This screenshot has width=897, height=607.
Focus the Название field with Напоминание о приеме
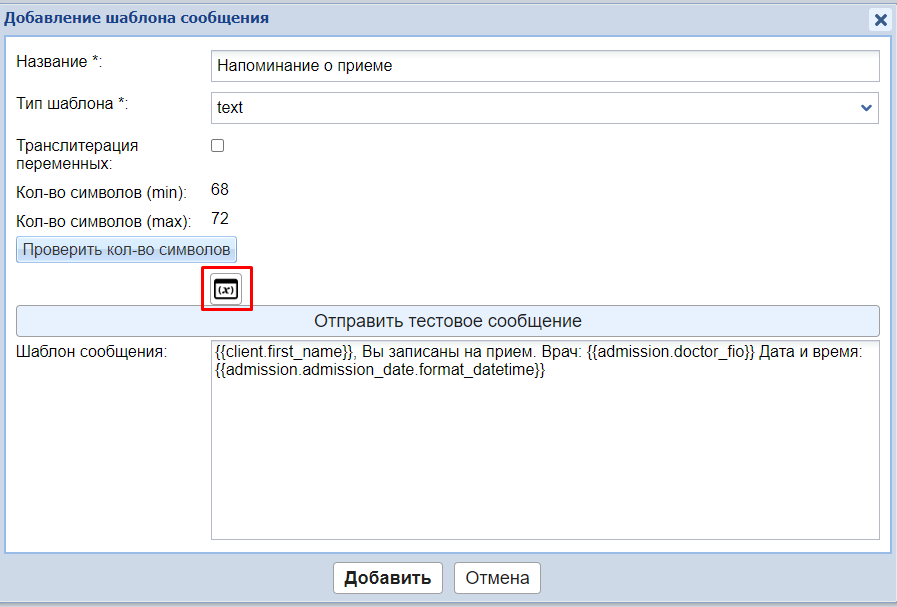point(544,66)
